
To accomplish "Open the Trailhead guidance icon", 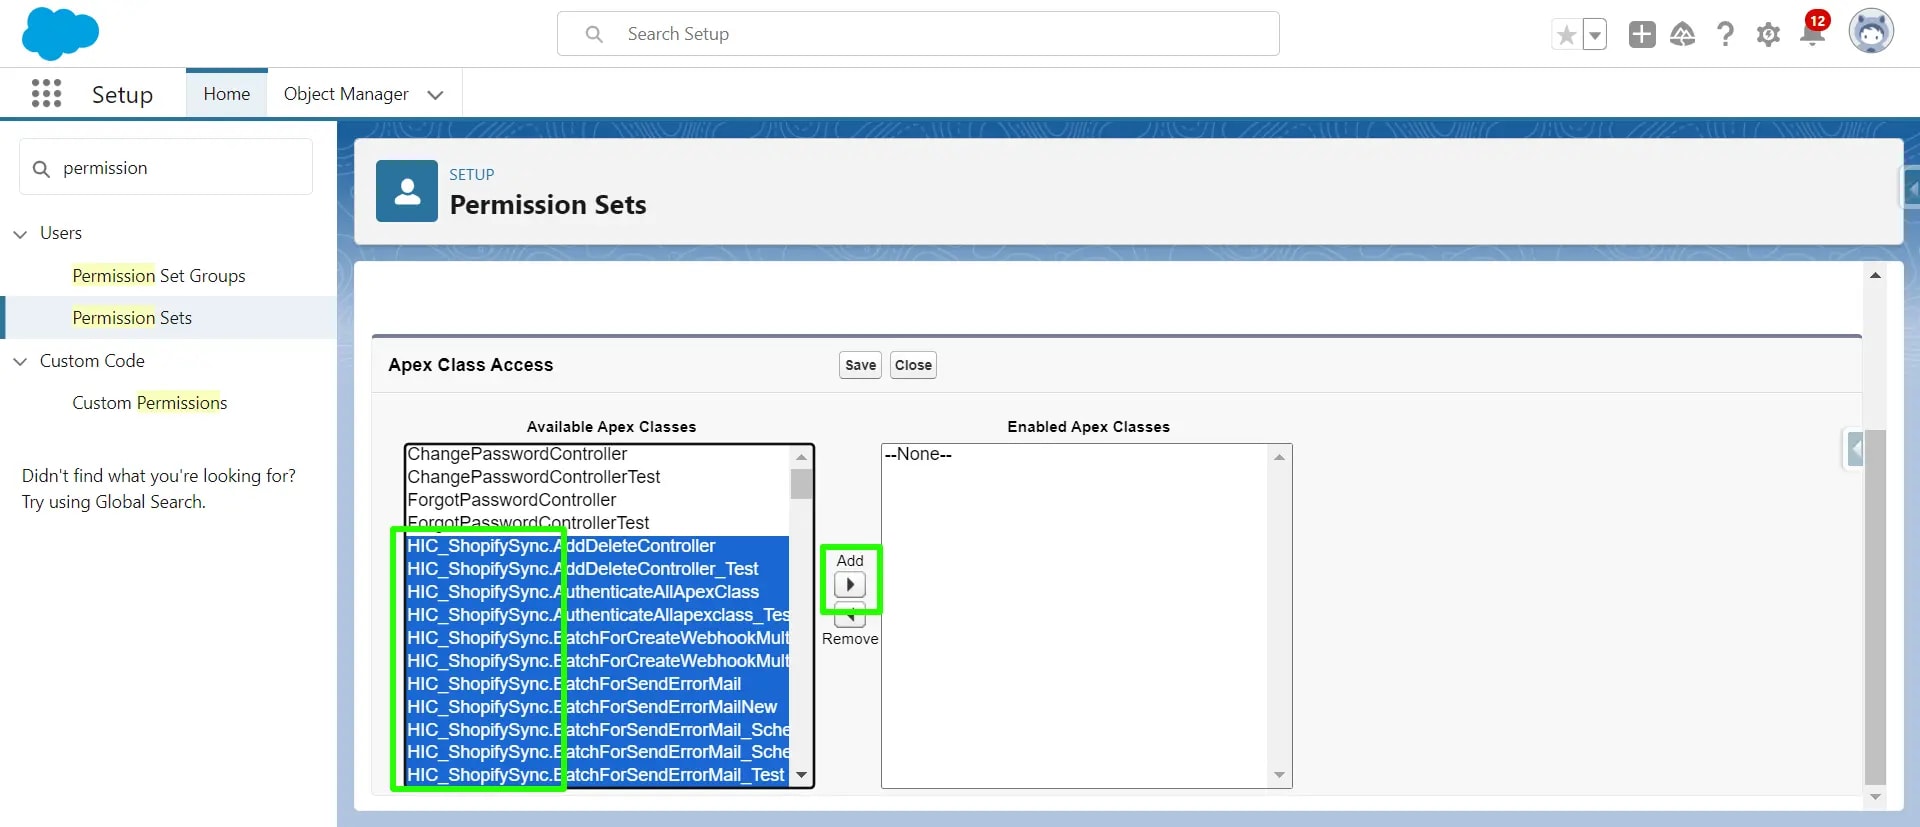I will click(1683, 35).
